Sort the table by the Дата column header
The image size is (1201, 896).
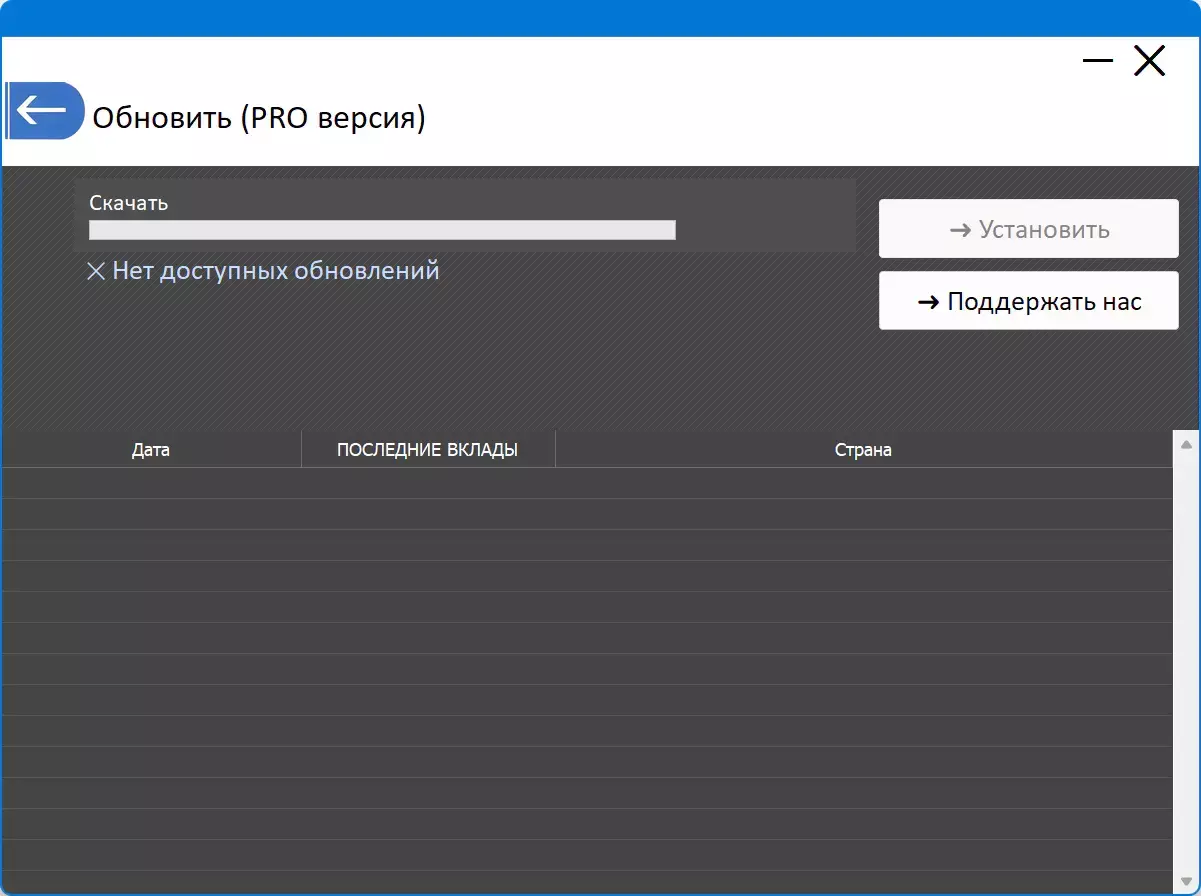(151, 449)
